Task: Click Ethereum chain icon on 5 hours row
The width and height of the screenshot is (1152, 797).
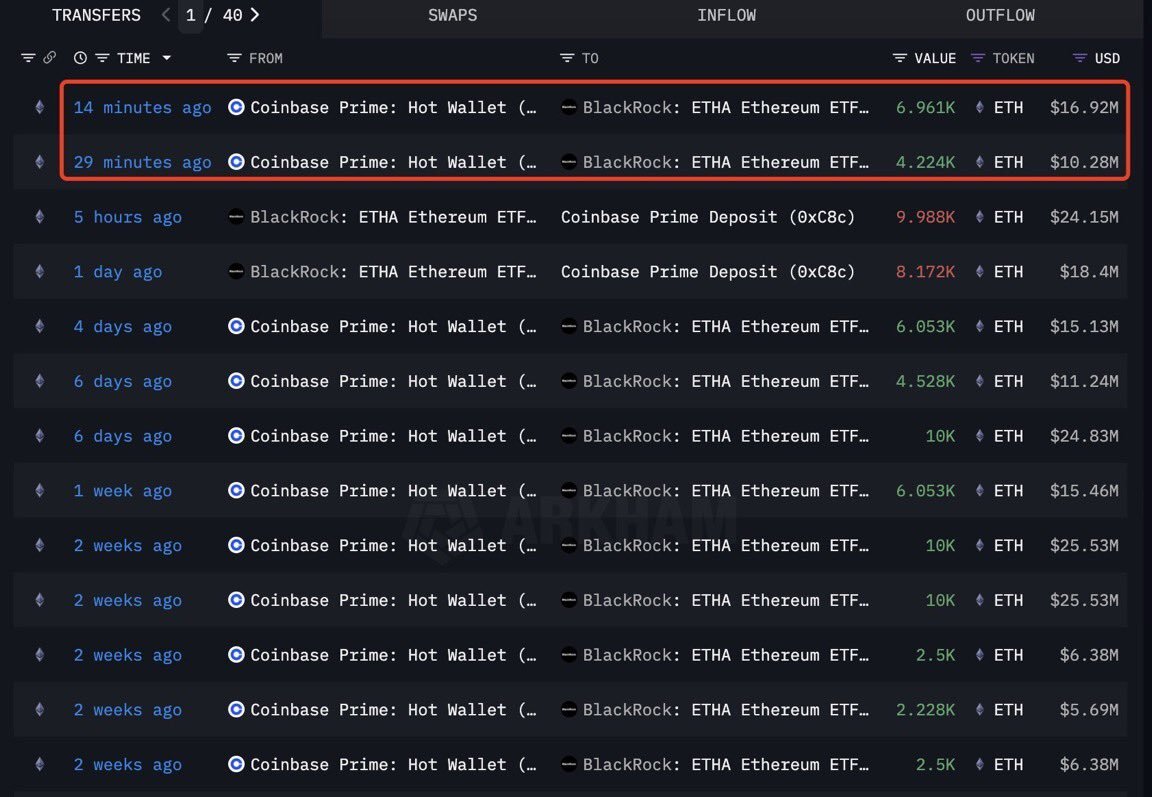Action: click(x=40, y=217)
